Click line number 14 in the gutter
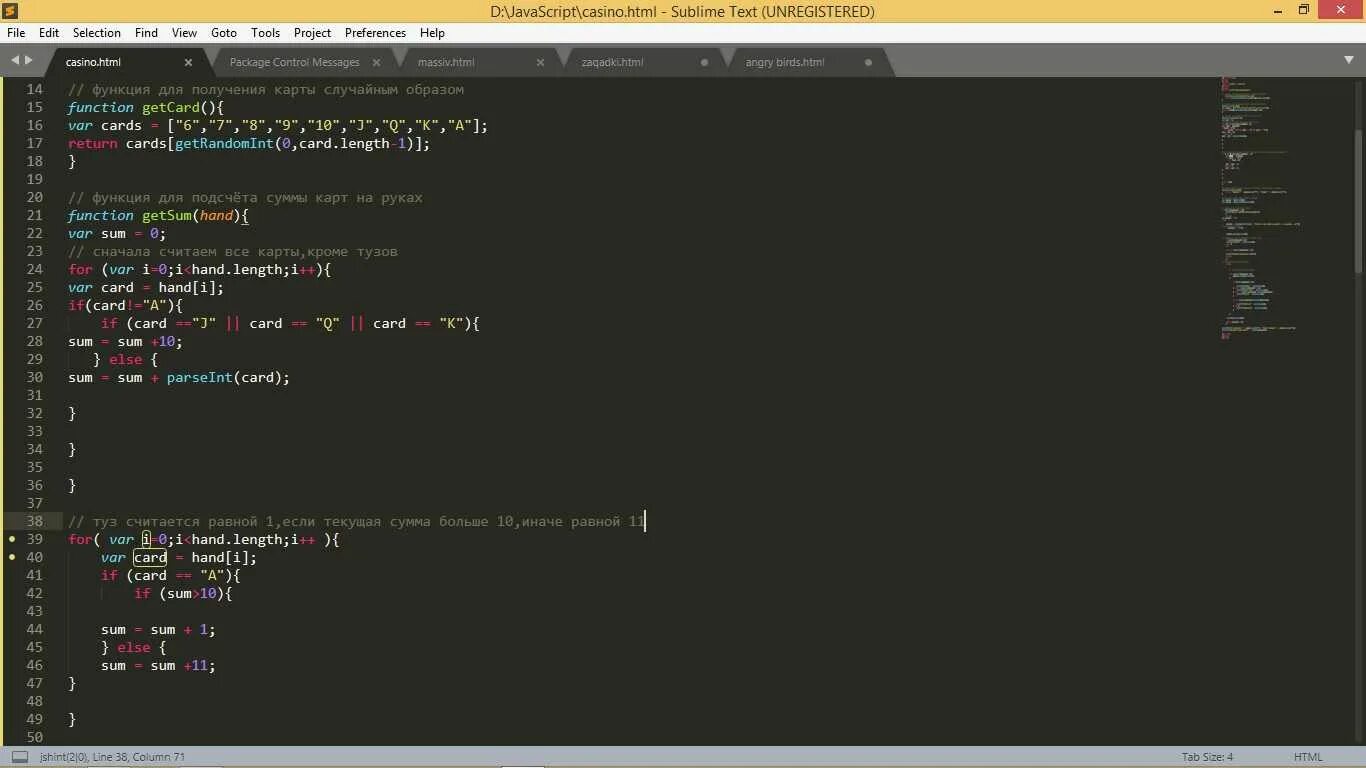This screenshot has height=768, width=1366. coord(34,89)
